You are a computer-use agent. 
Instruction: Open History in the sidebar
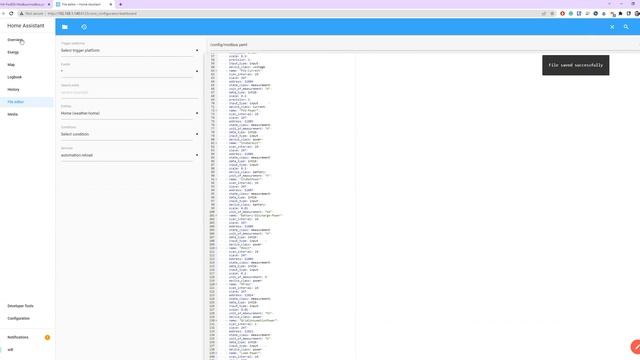pos(27,89)
